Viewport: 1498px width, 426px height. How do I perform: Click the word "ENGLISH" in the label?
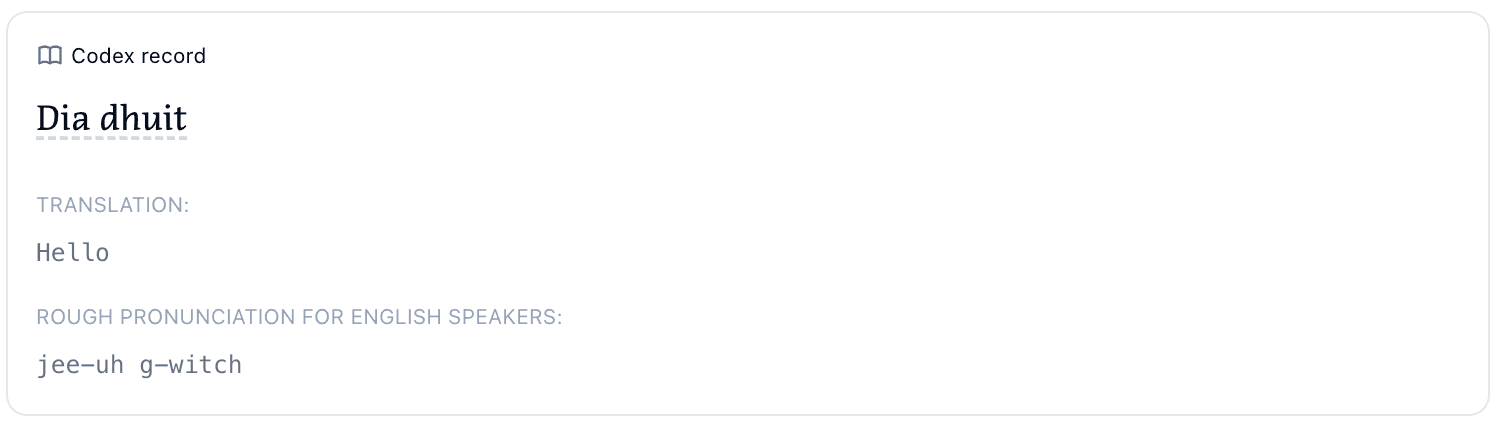(398, 318)
